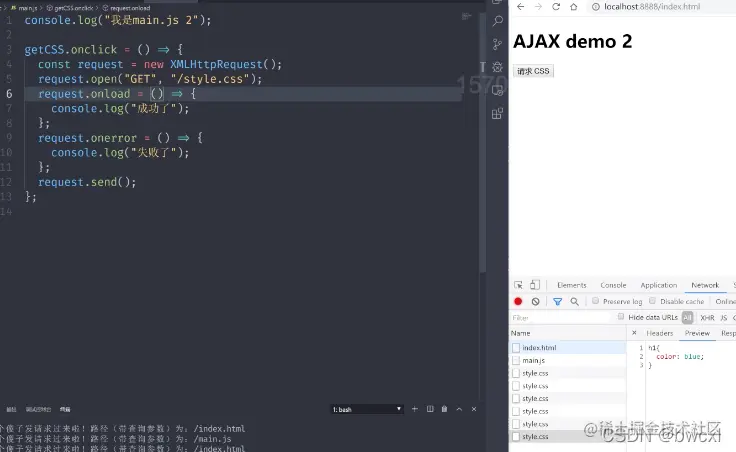Viewport: 736px width, 452px height.
Task: Go forward in the browser
Action: coord(538,7)
